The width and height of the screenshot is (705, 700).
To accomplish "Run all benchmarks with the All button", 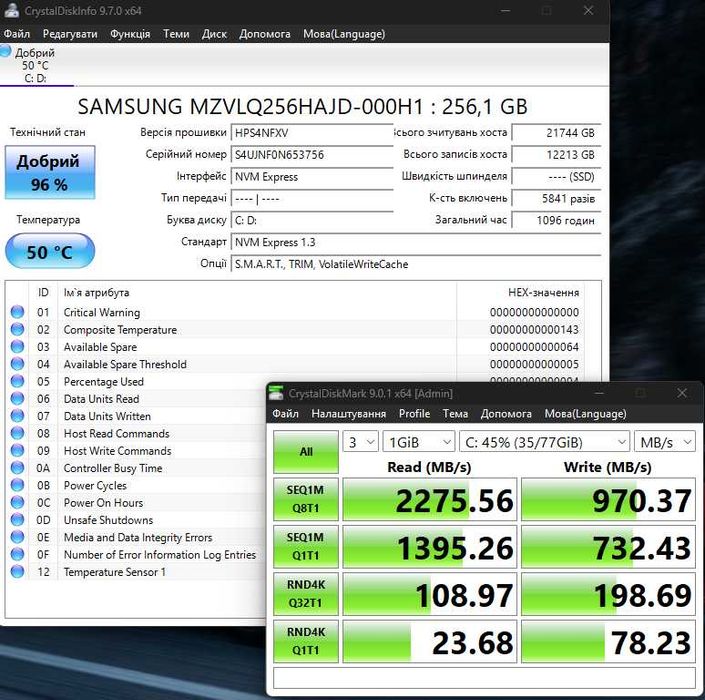I will coord(306,452).
